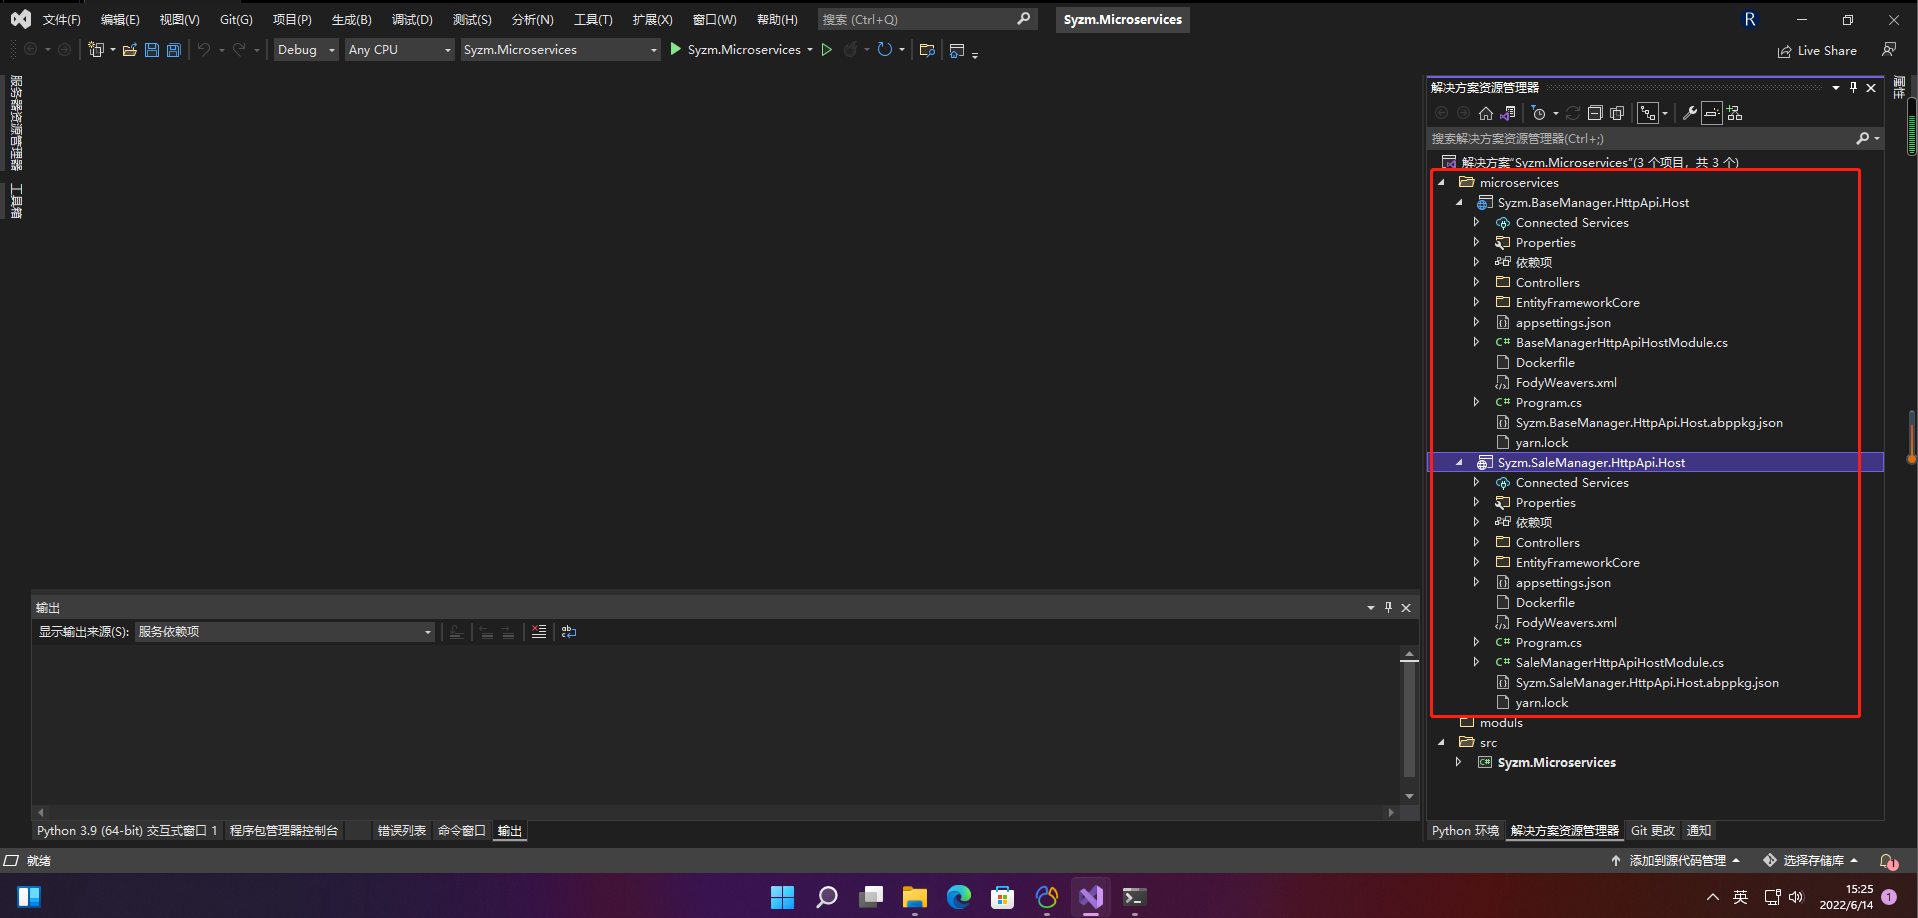This screenshot has height=918, width=1918.
Task: Click the New Project toolbar icon
Action: coord(96,50)
